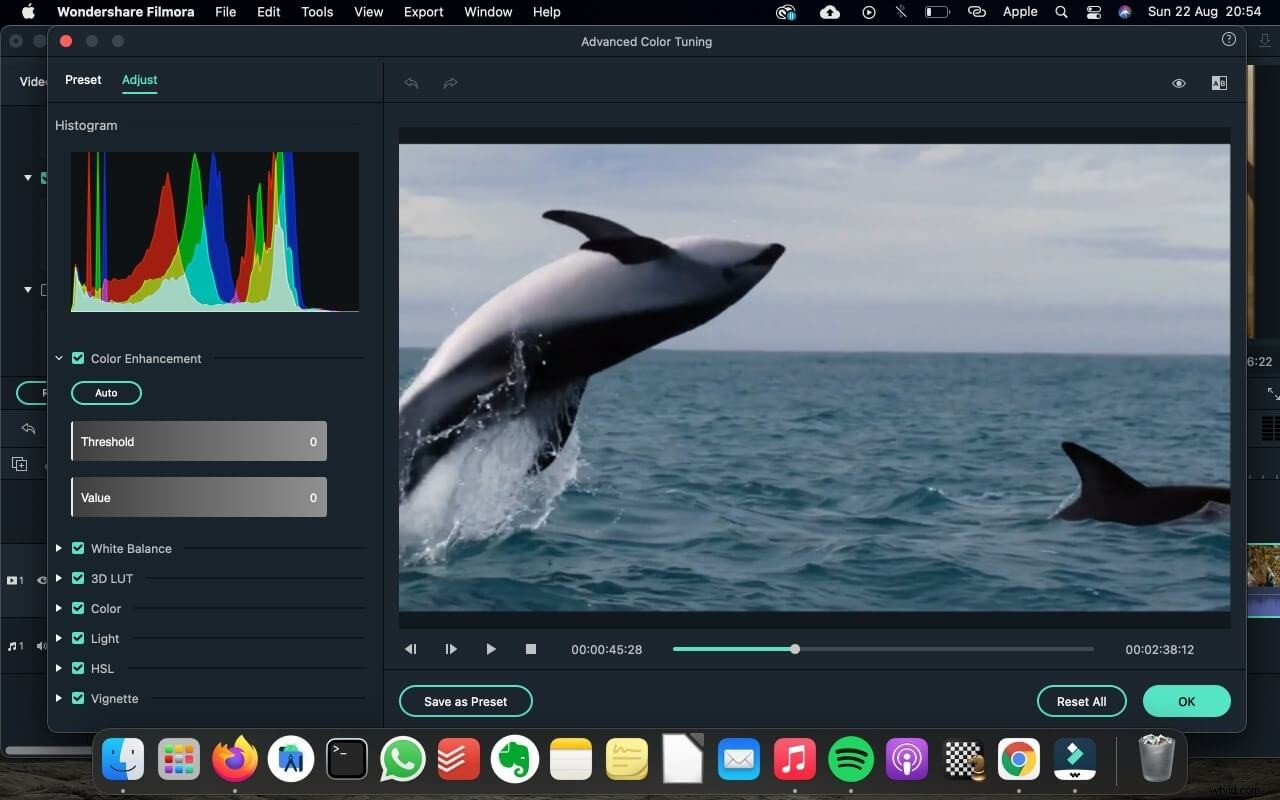The image size is (1280, 800).
Task: Uncheck the White Balance option
Action: click(78, 548)
